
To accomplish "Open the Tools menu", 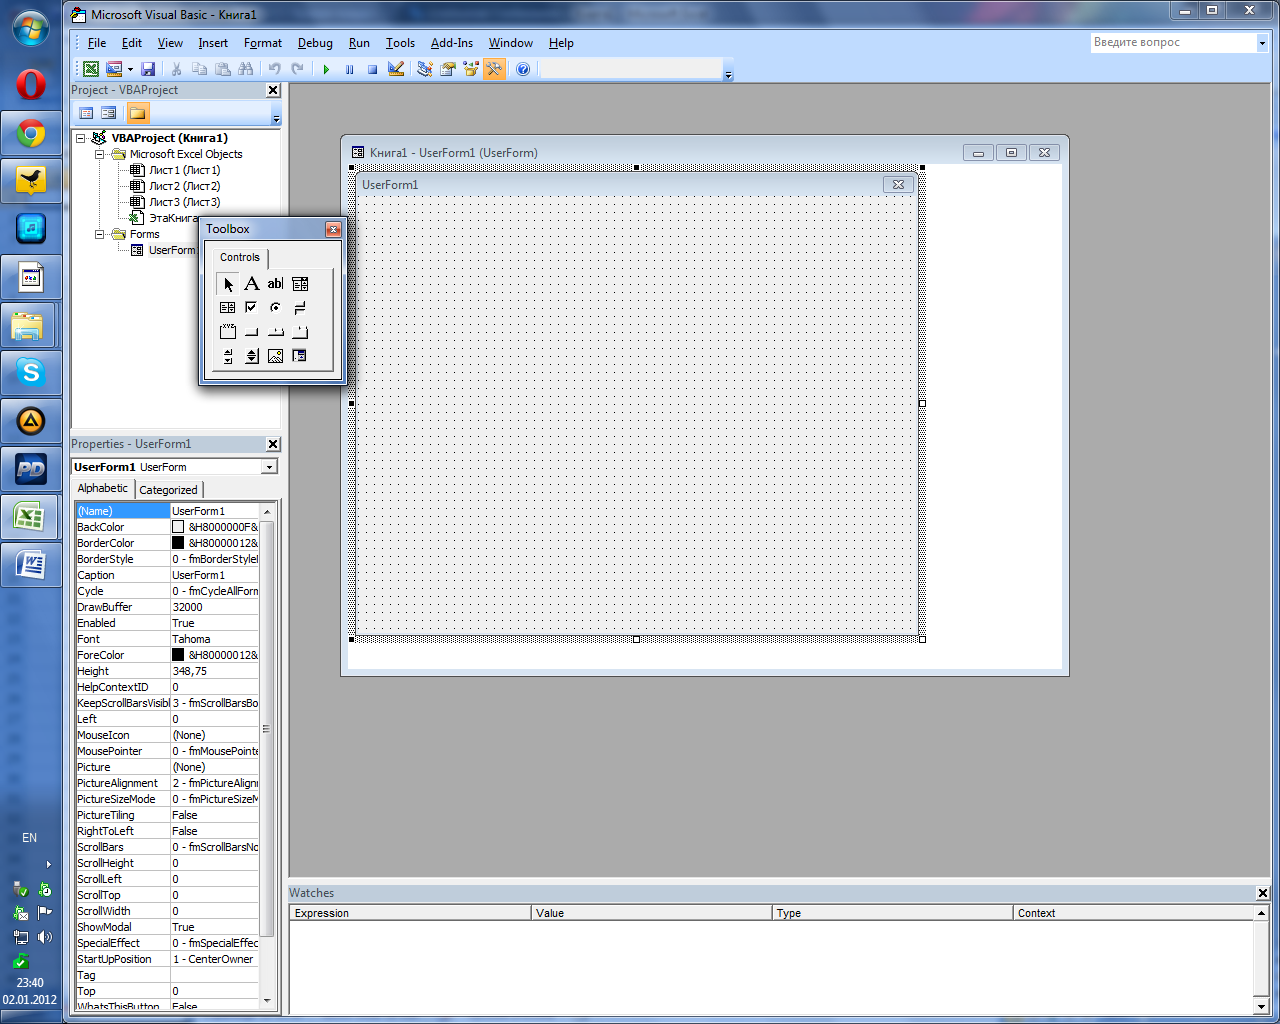I will click(400, 43).
